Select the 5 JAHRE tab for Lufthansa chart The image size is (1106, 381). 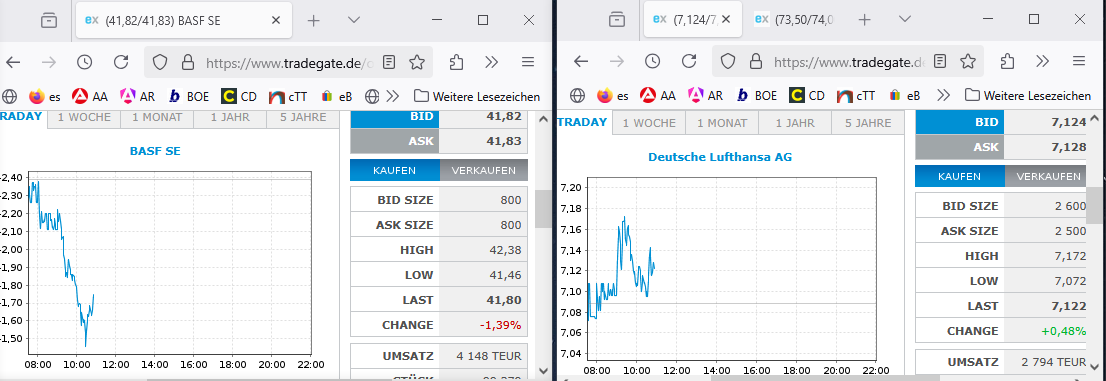tap(868, 123)
